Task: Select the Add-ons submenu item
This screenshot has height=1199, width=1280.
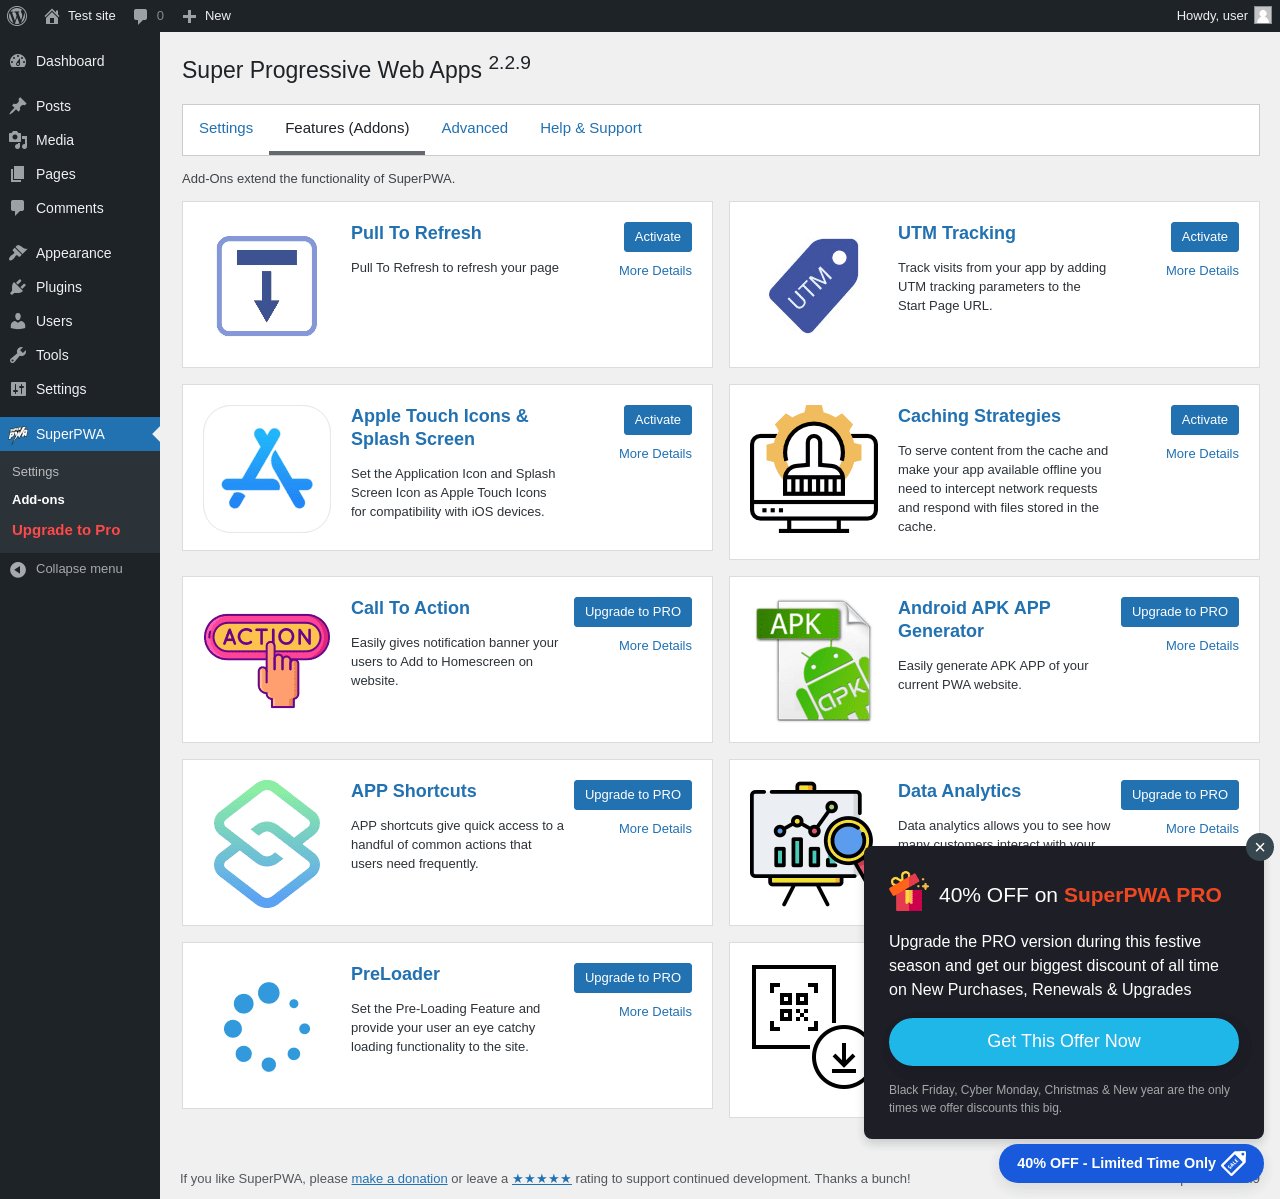Action: [x=38, y=500]
